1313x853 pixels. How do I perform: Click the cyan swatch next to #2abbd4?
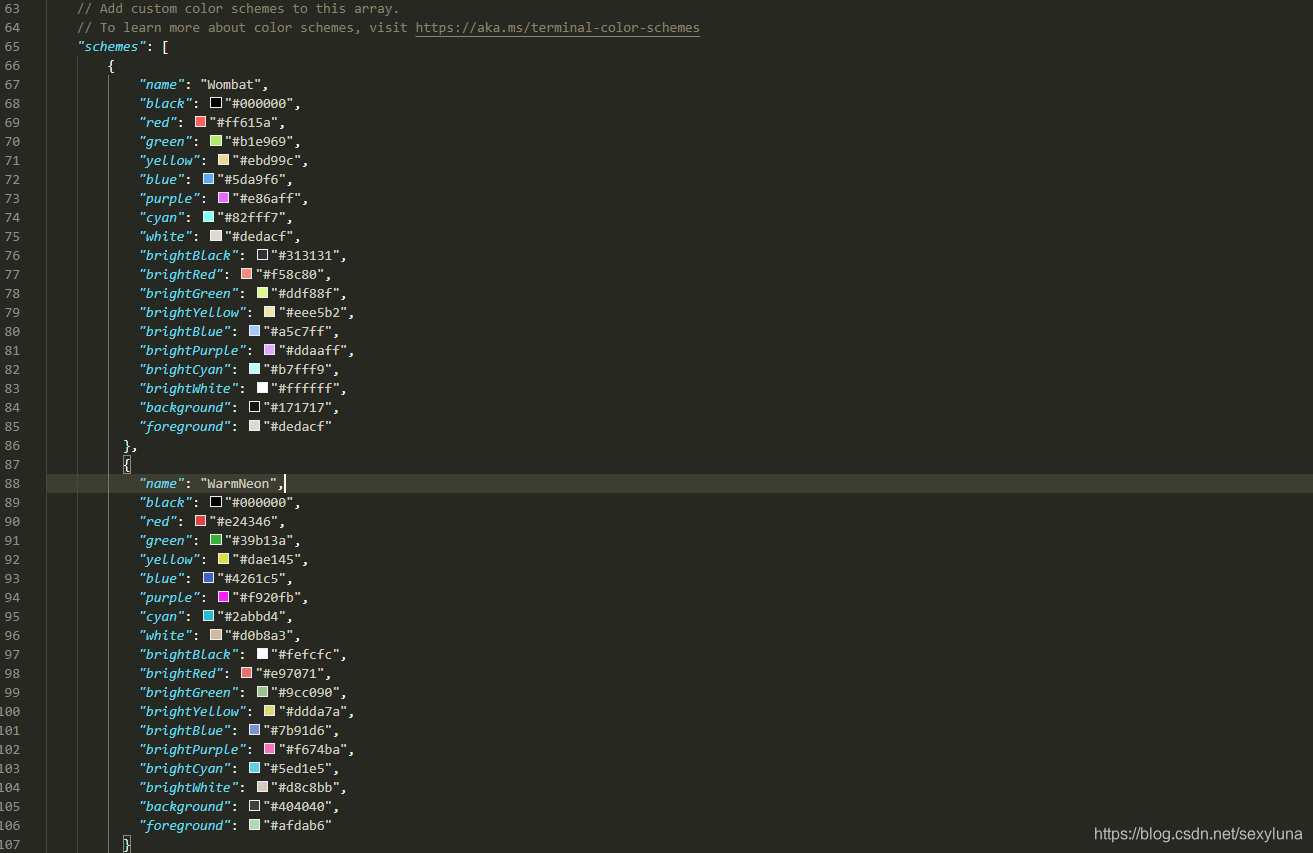[208, 616]
